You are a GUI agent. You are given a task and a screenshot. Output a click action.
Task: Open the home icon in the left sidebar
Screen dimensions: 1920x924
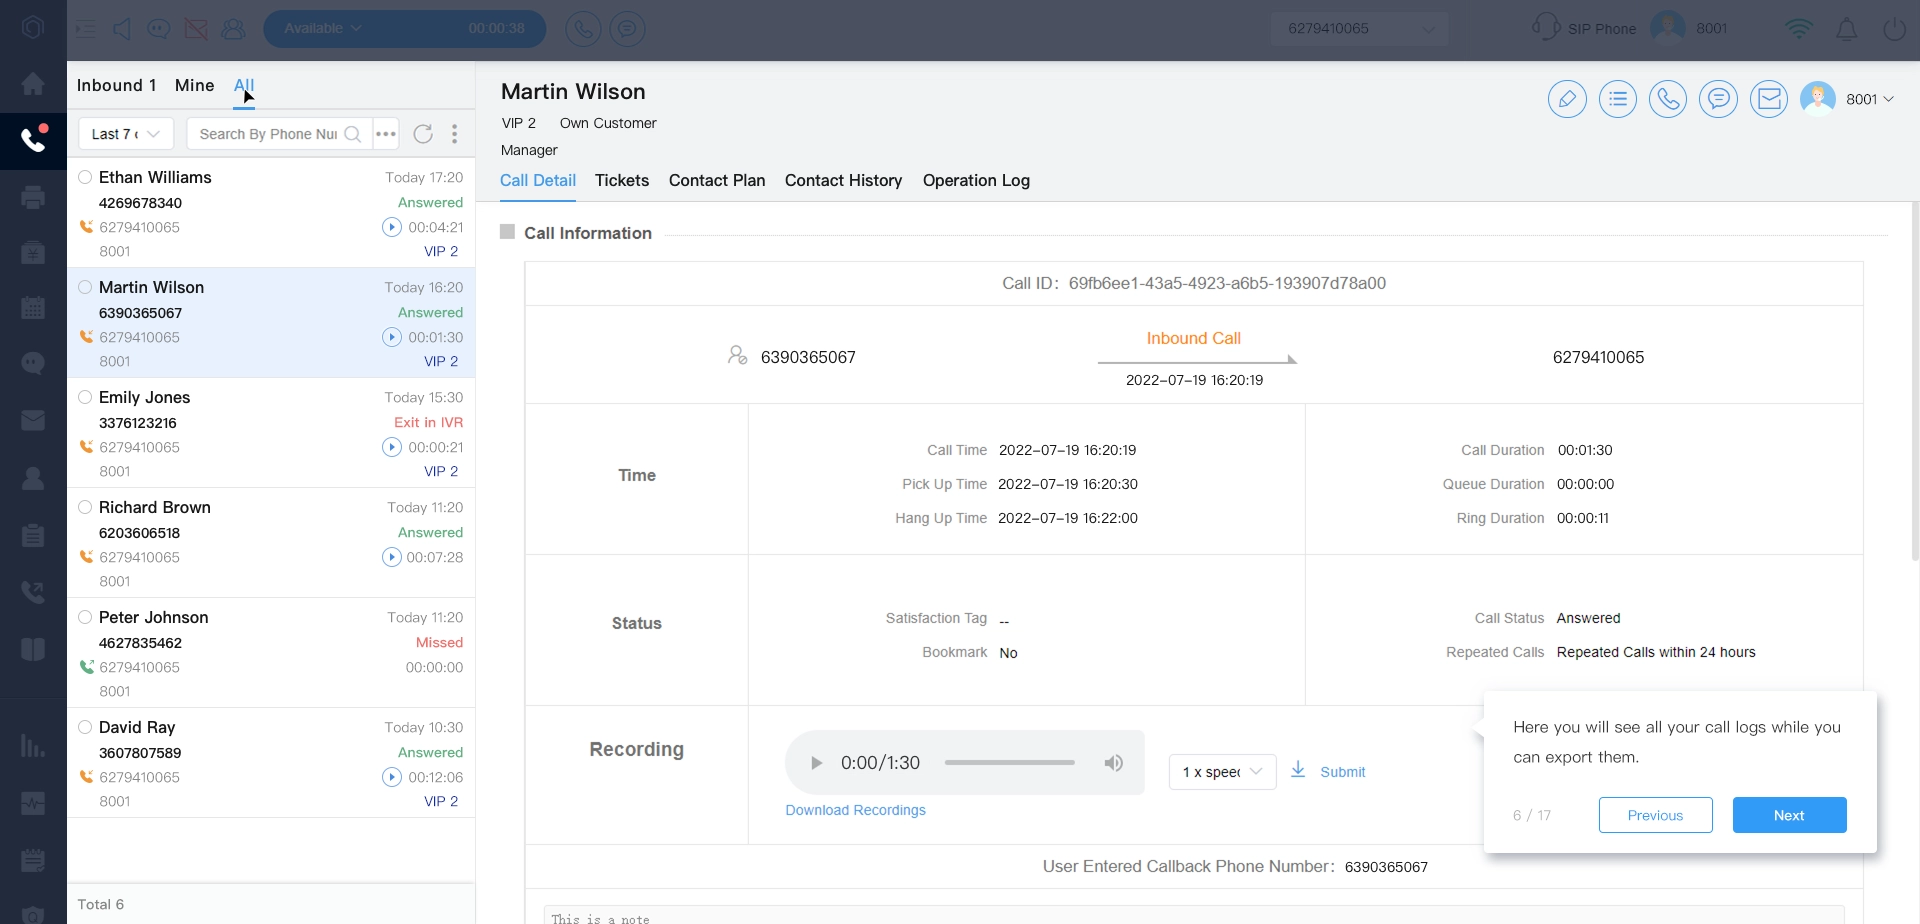(x=33, y=84)
